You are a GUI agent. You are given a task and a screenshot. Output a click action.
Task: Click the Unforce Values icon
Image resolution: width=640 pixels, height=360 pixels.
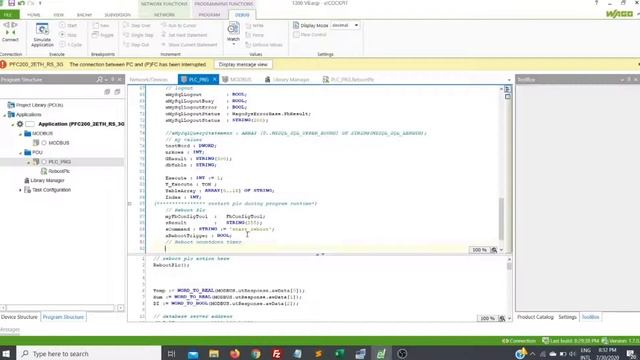[x=248, y=44]
